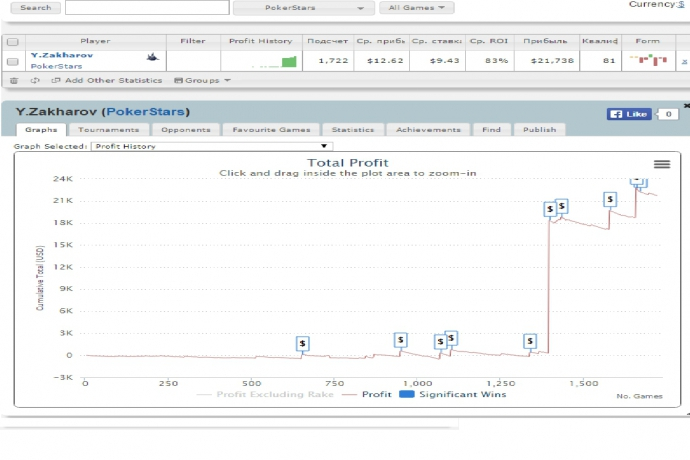Screen dimensions: 690x460
Task: Switch to the Achievements tab
Action: [x=428, y=130]
